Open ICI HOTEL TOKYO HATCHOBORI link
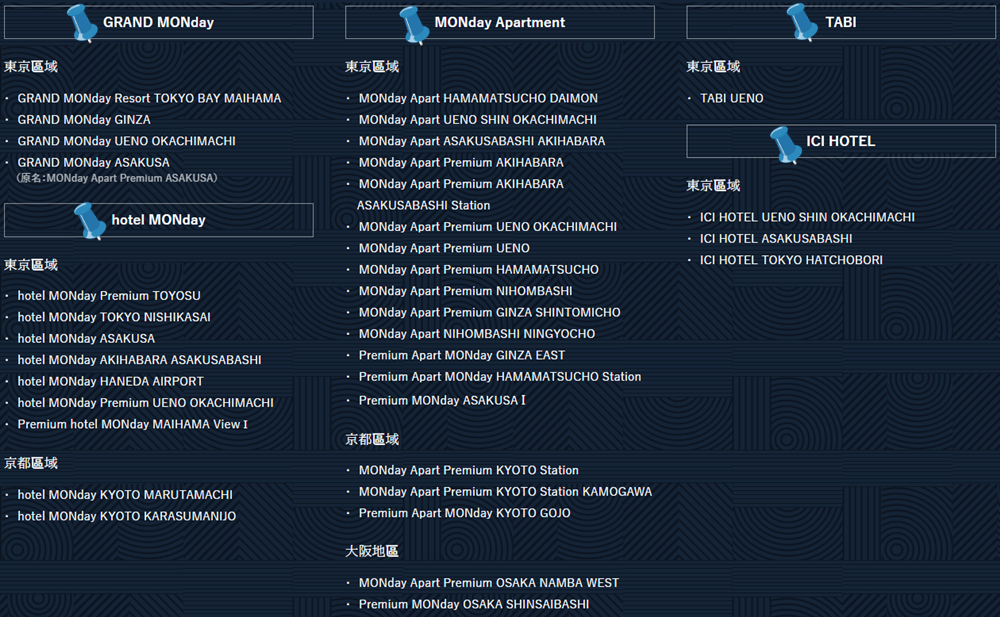 point(791,260)
